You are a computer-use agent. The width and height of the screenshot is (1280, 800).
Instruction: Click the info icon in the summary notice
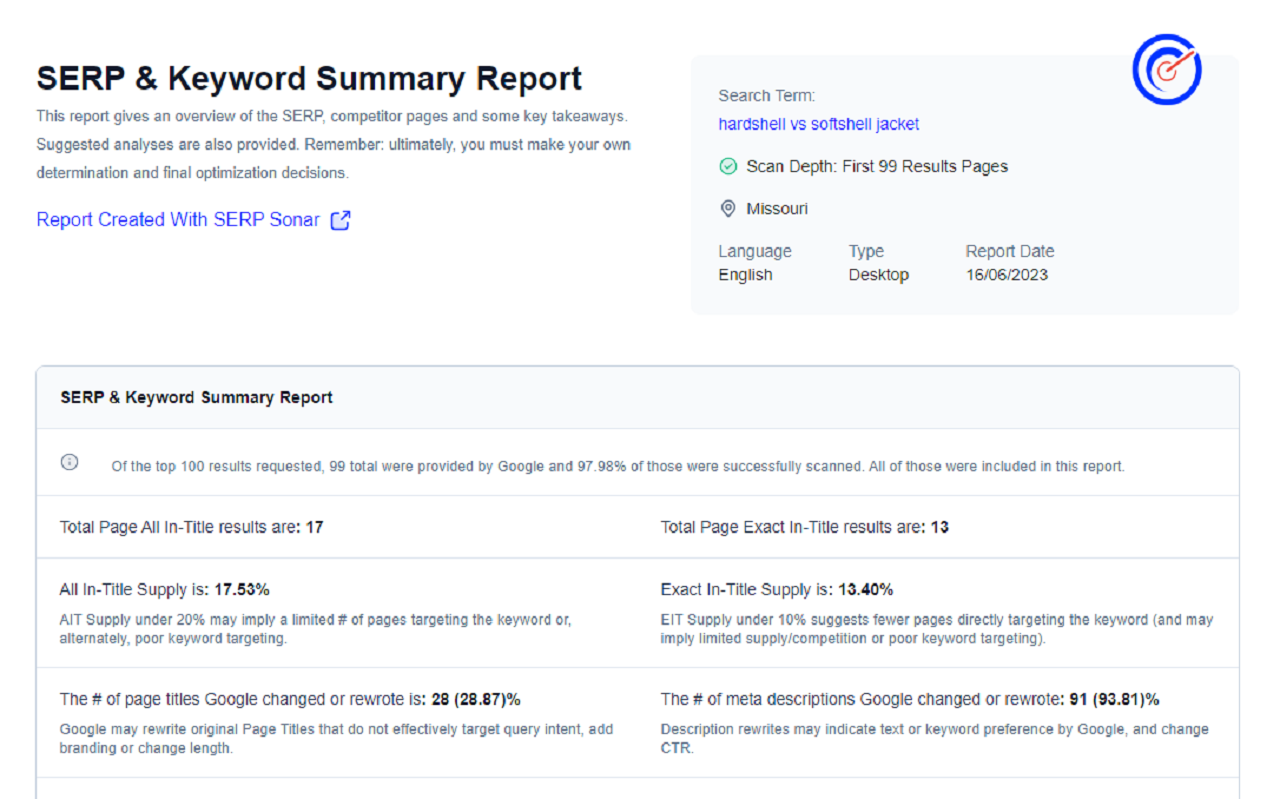(x=69, y=461)
